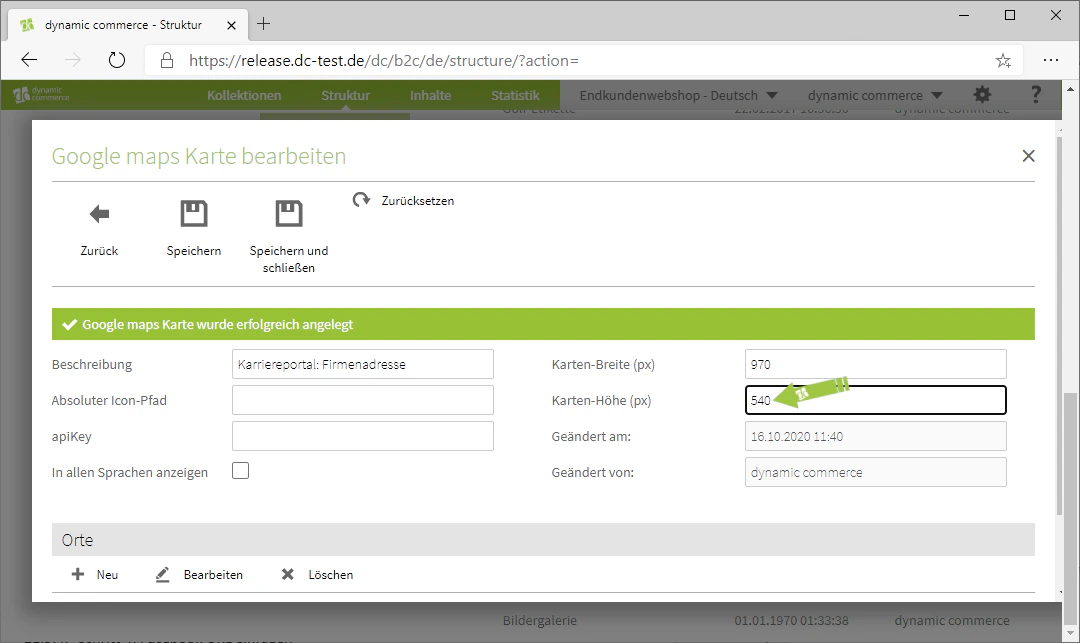The width and height of the screenshot is (1080, 643).
Task: Click the Speichern floppy disk icon
Action: (x=194, y=213)
